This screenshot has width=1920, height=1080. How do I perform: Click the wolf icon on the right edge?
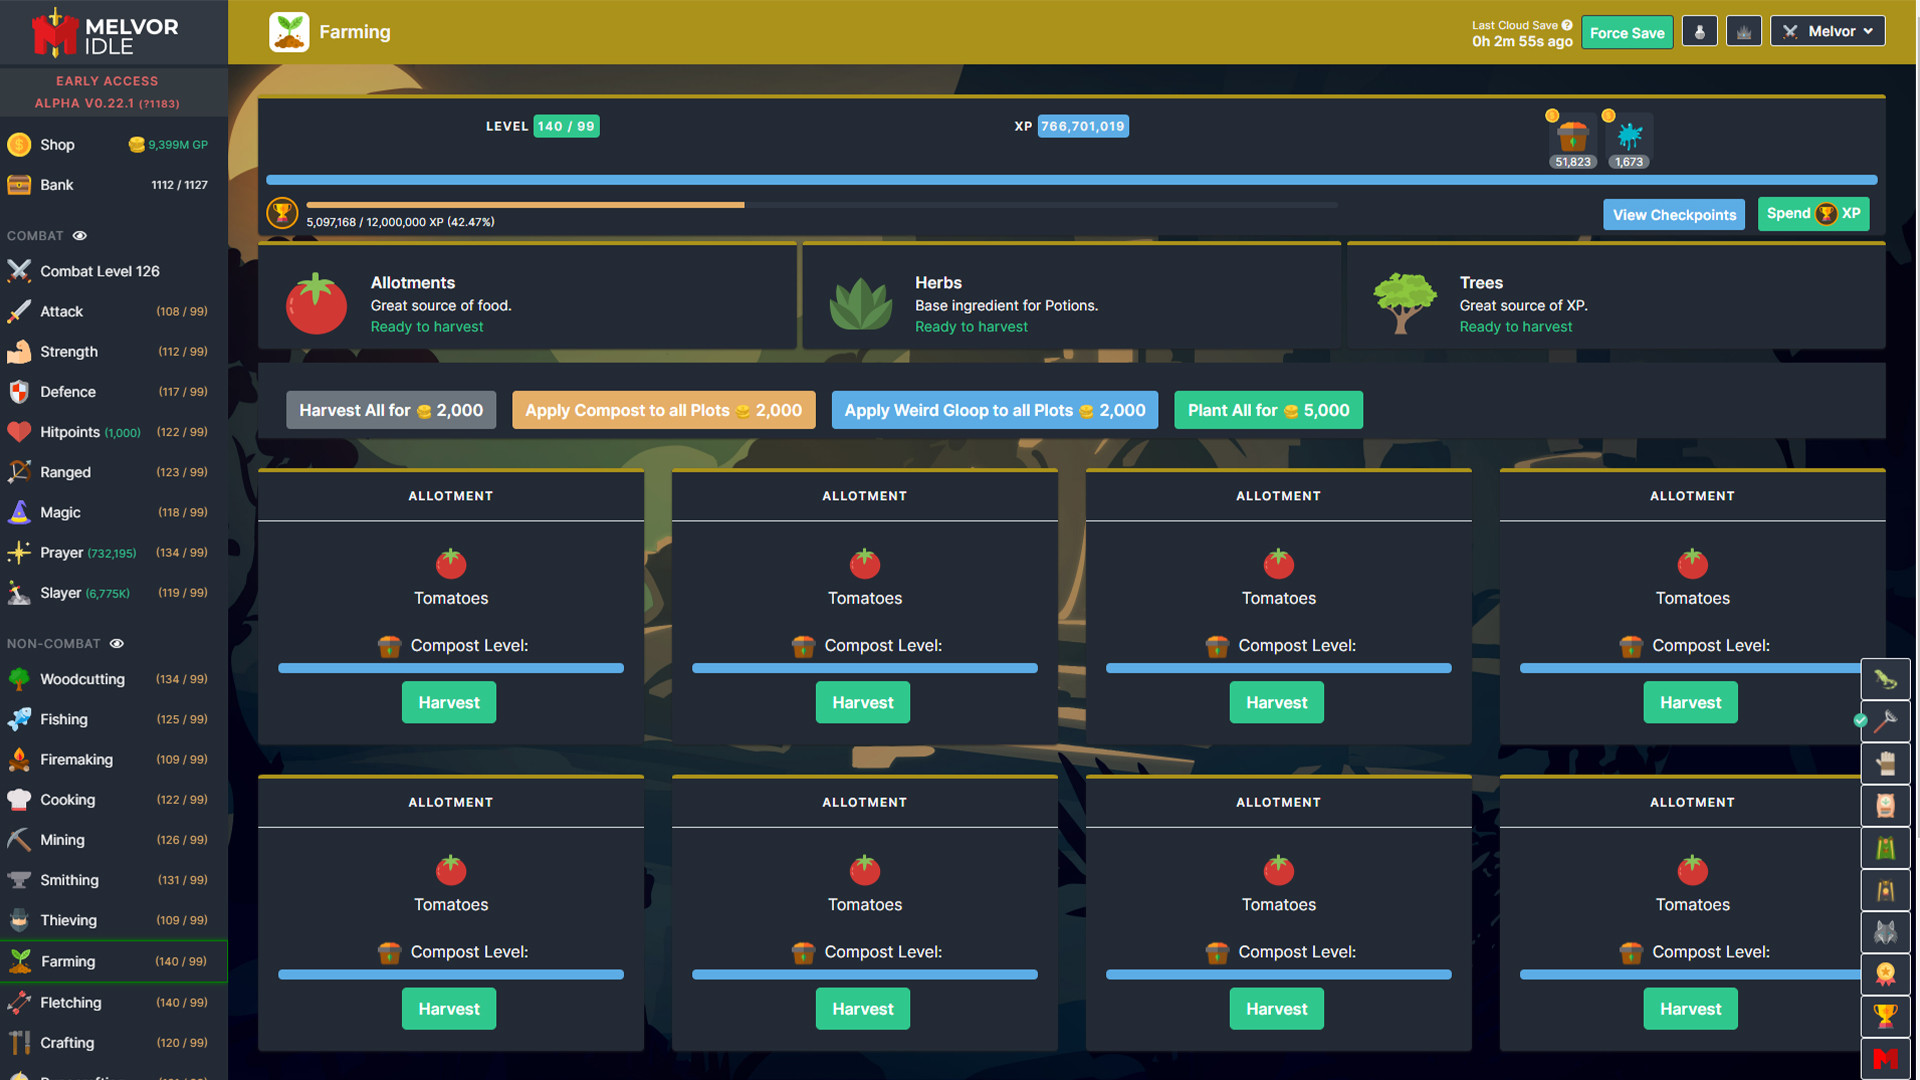click(x=1886, y=932)
